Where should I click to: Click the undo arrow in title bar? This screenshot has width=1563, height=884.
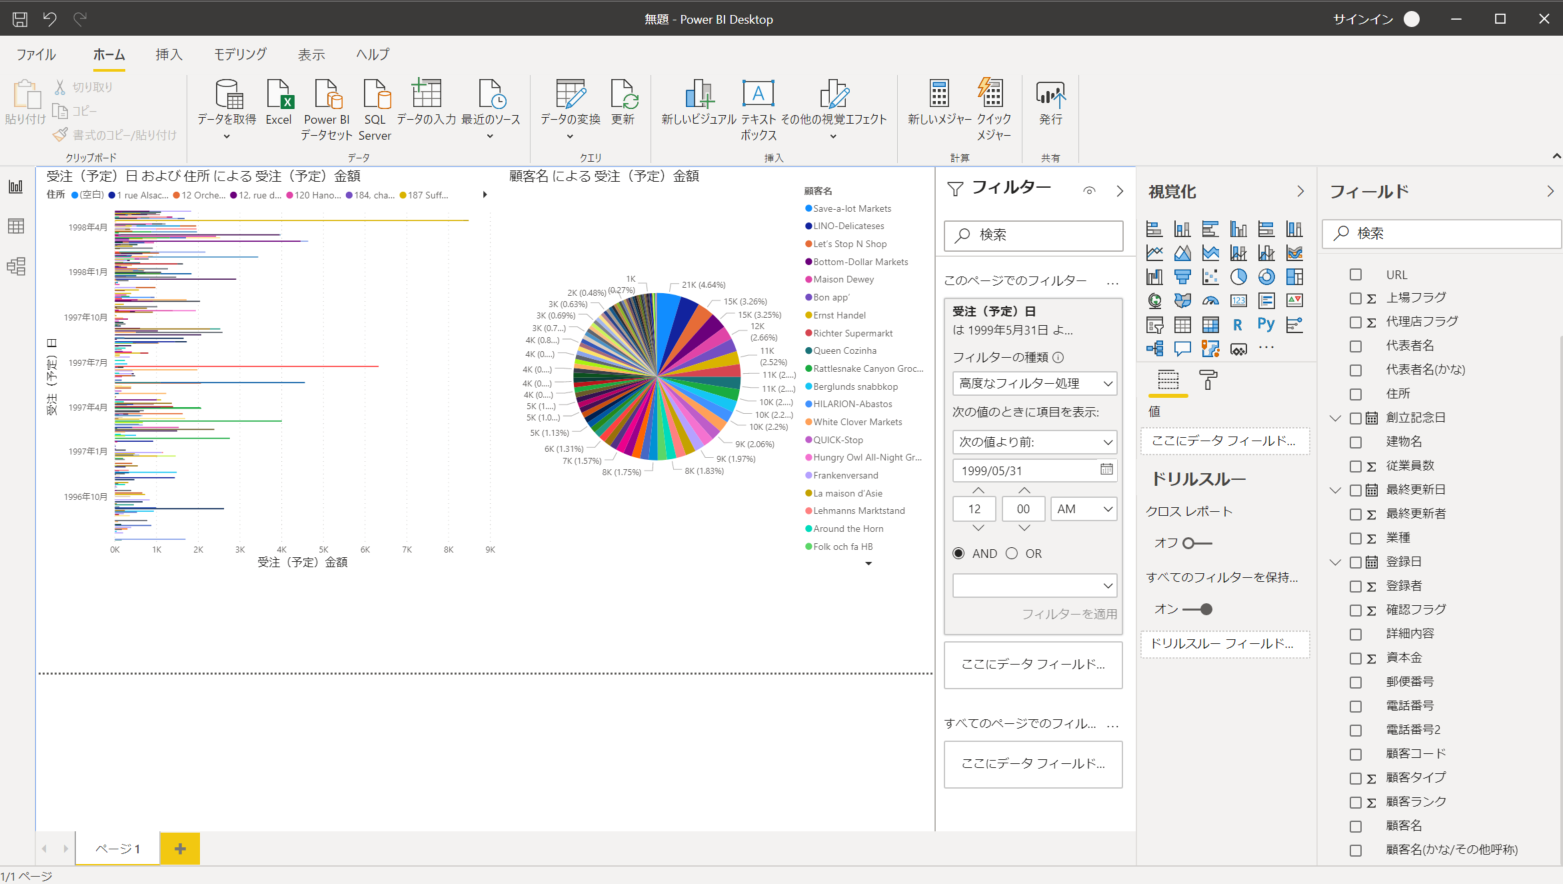(50, 18)
